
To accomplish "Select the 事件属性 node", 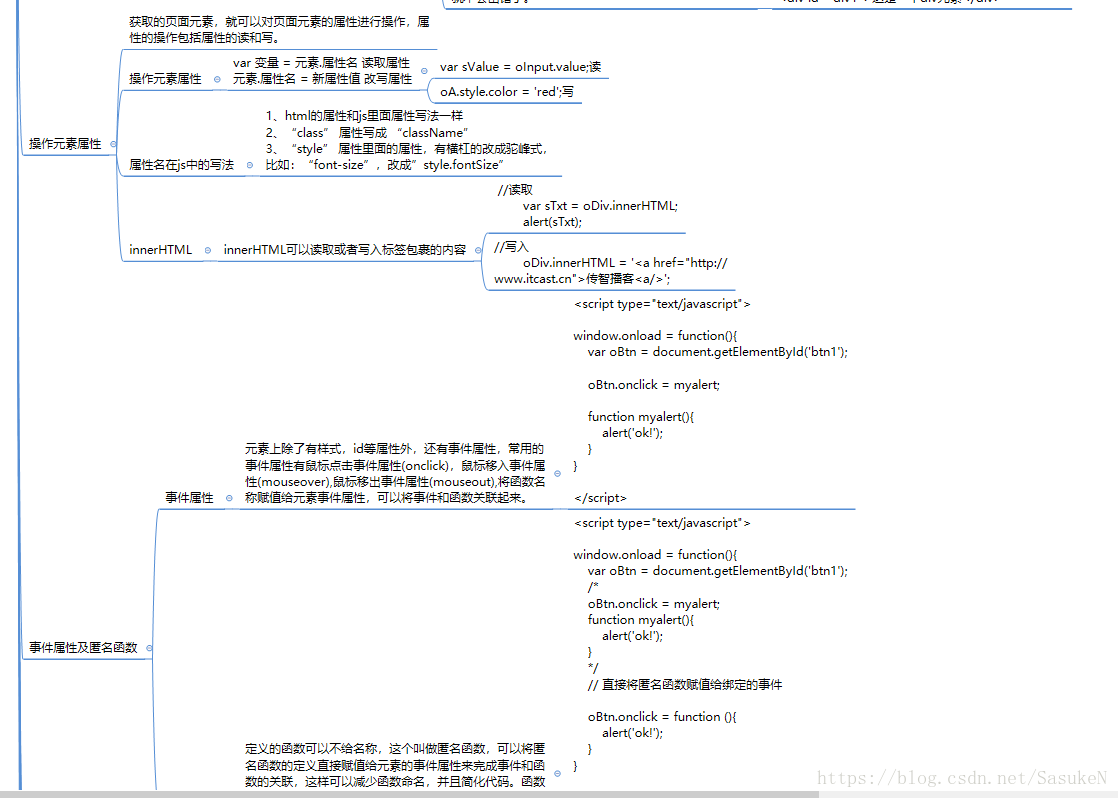I will pos(189,498).
